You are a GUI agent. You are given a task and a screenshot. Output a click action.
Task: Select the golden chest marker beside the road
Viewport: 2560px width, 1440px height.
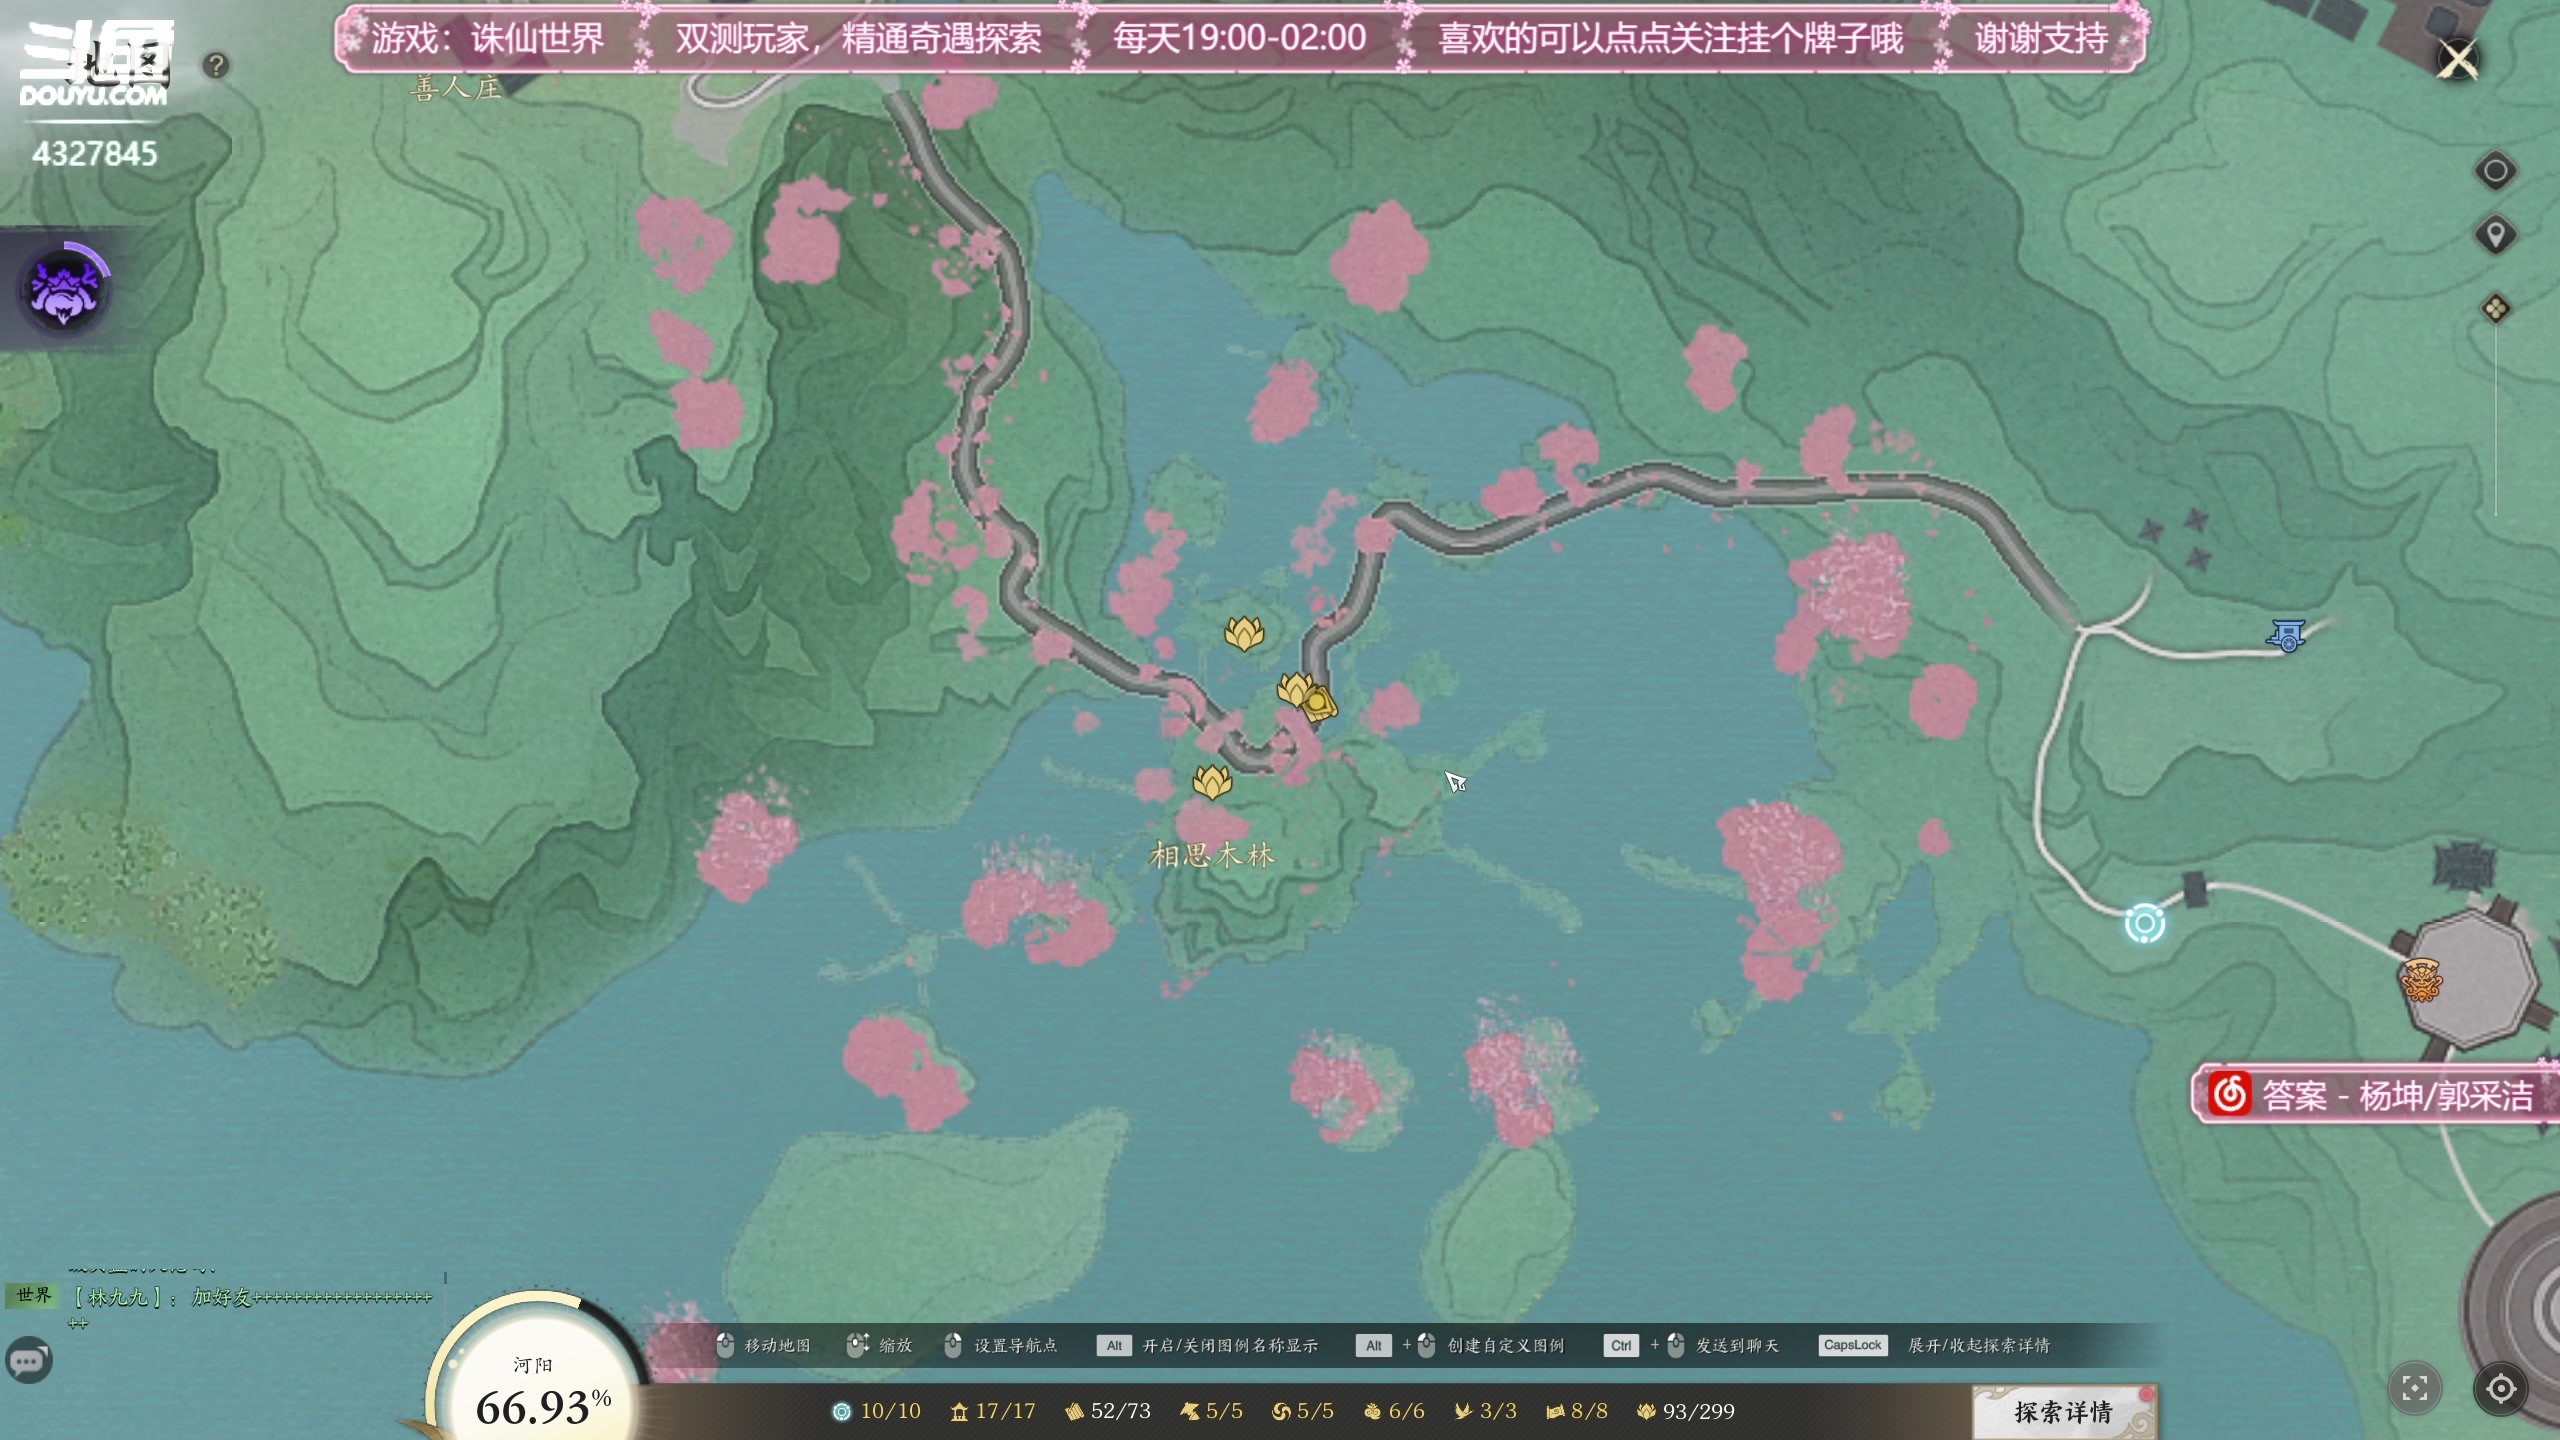point(1318,703)
